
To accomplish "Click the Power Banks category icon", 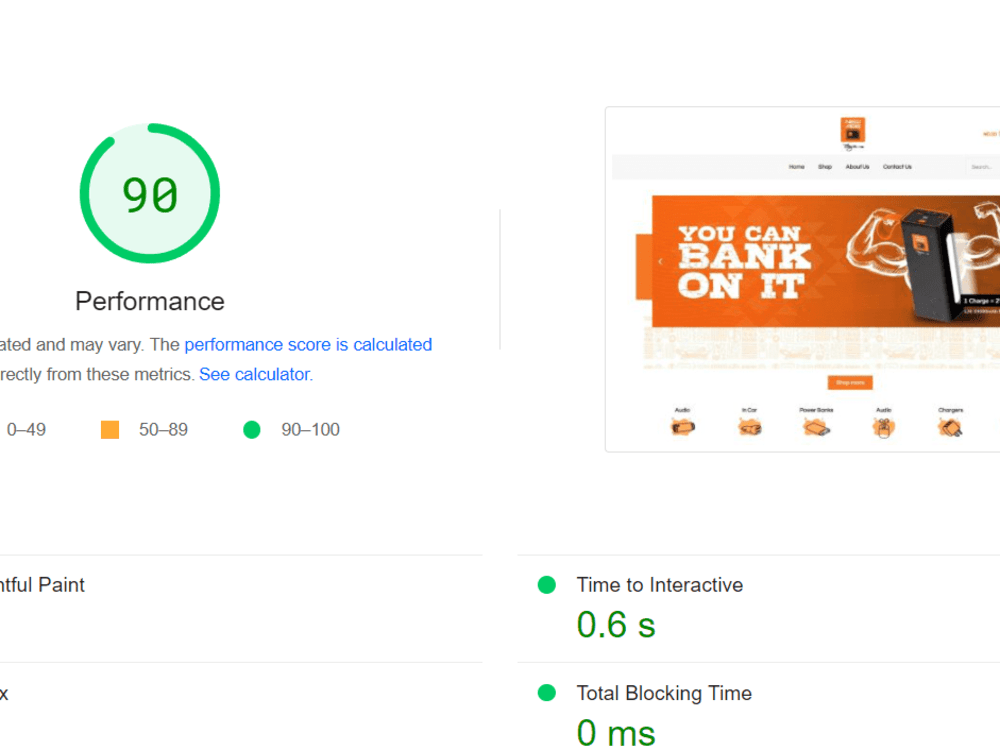I will click(x=816, y=427).
